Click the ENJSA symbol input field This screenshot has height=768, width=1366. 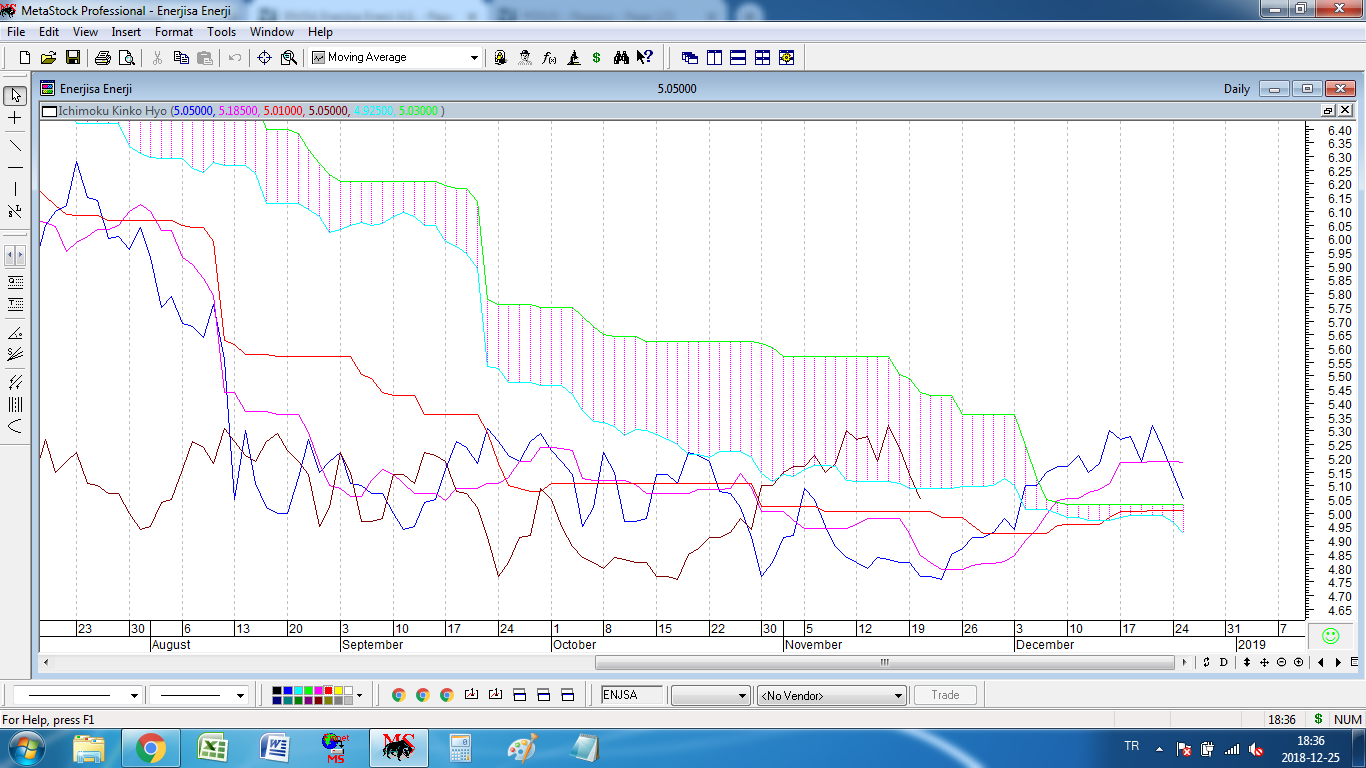632,695
